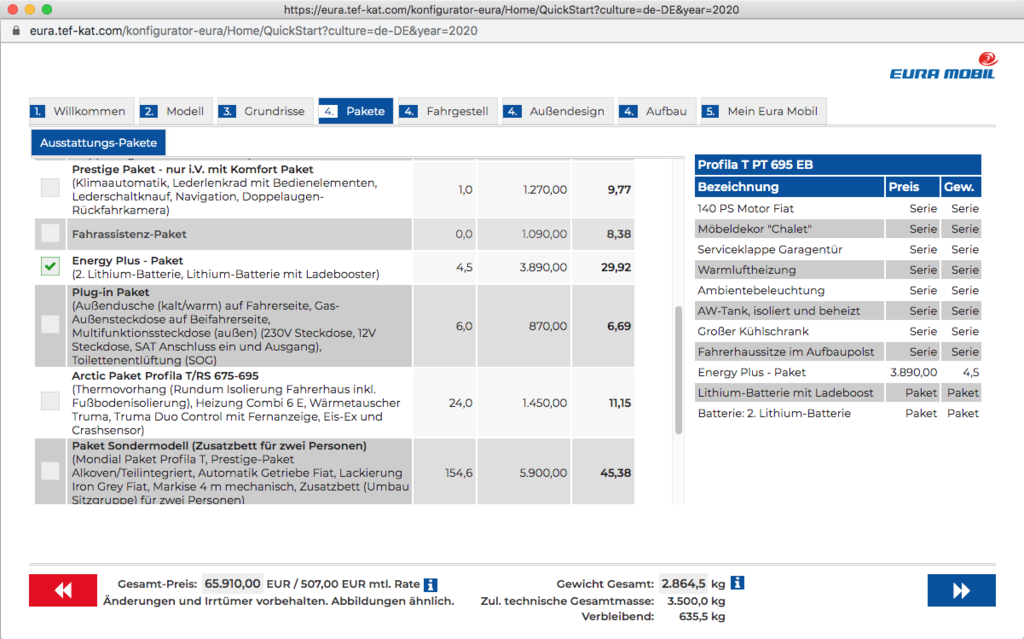Click the Verbleibend value 635,5 kg
This screenshot has height=639, width=1024.
(702, 616)
